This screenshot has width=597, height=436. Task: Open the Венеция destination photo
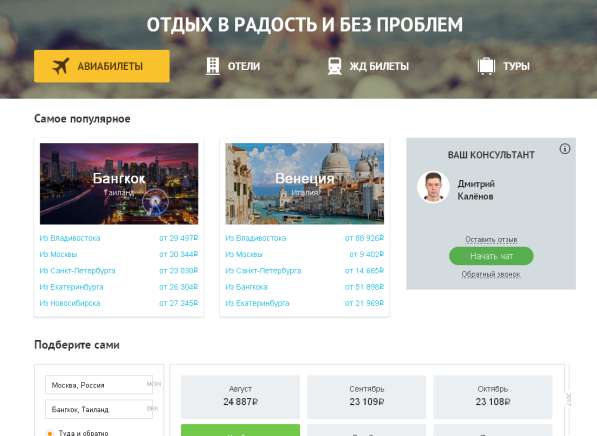click(305, 184)
